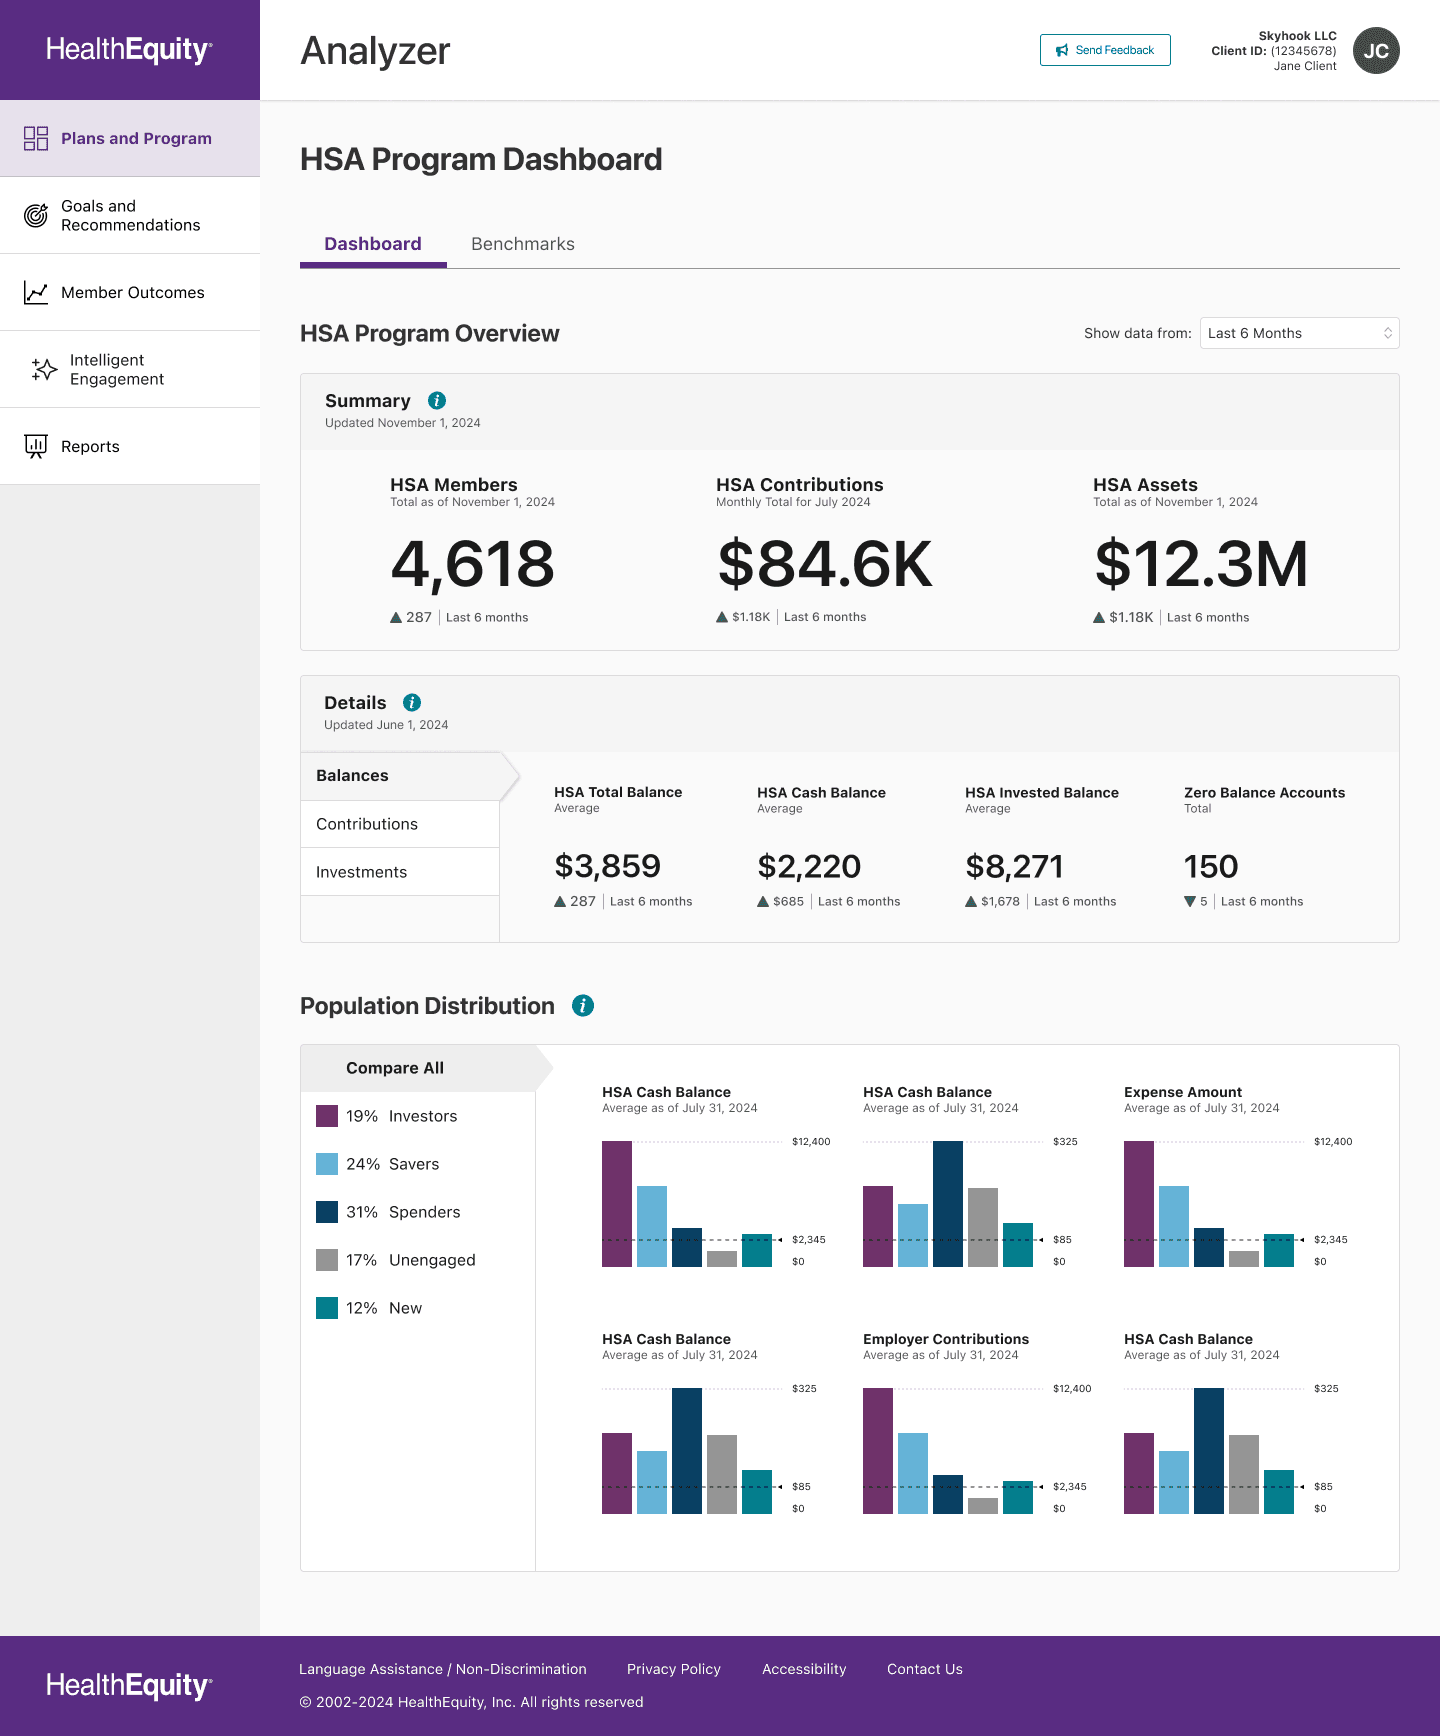Click the navy Spenders color swatch
Image resolution: width=1440 pixels, height=1736 pixels.
click(327, 1212)
